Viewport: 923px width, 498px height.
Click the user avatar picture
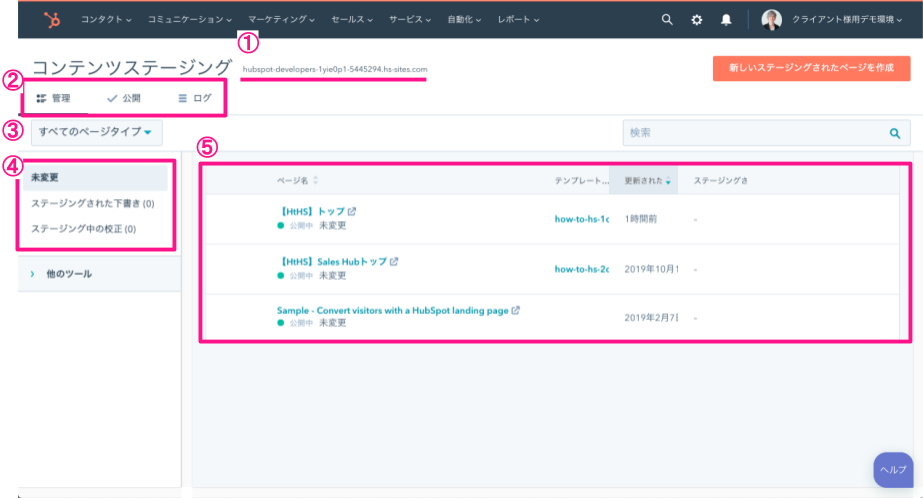pos(771,19)
